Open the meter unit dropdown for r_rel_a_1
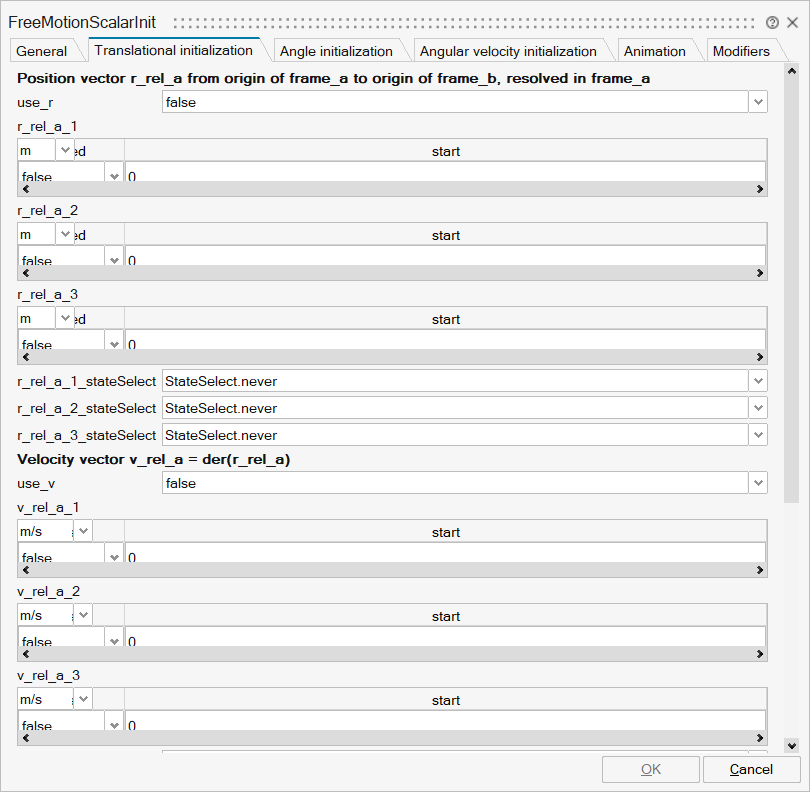 tap(67, 149)
